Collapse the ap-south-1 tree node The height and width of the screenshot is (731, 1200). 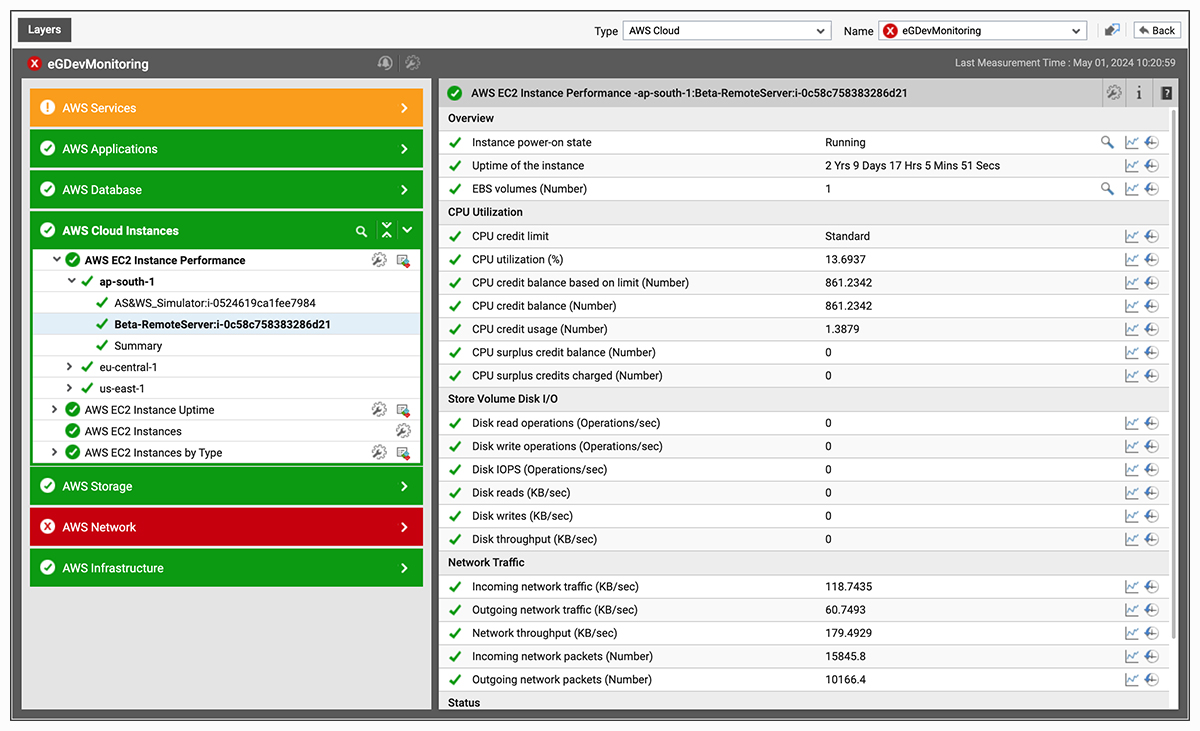[72, 282]
